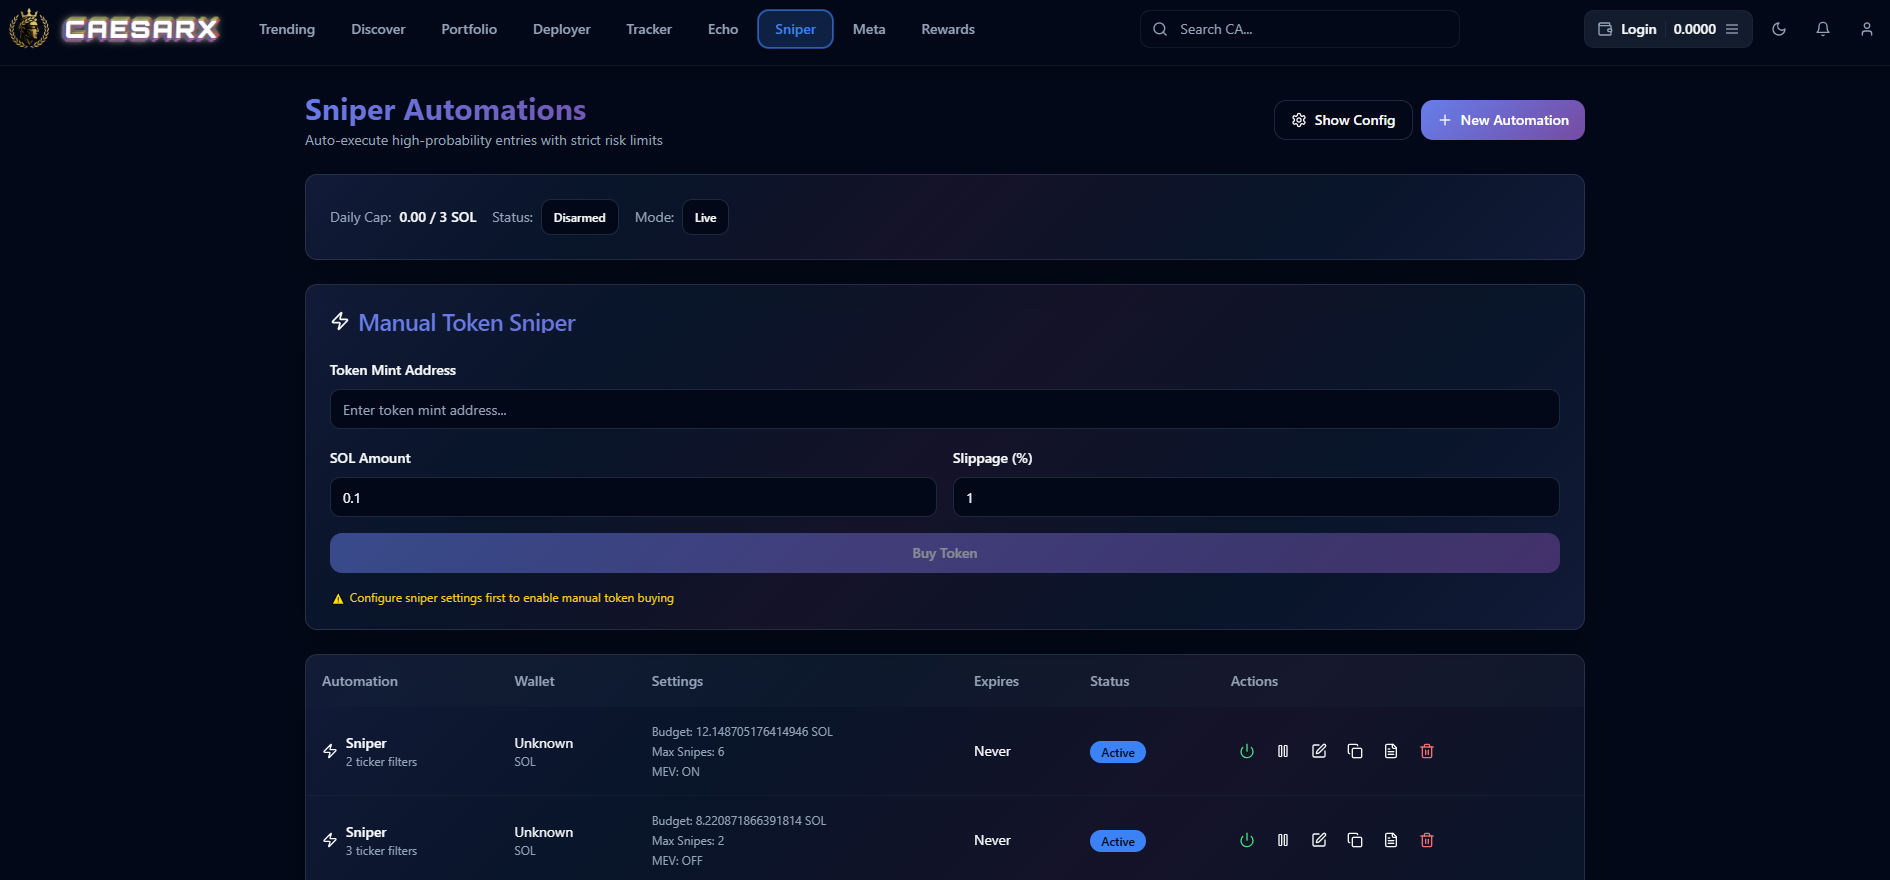
Task: Focus the Token Mint Address field
Action: click(945, 409)
